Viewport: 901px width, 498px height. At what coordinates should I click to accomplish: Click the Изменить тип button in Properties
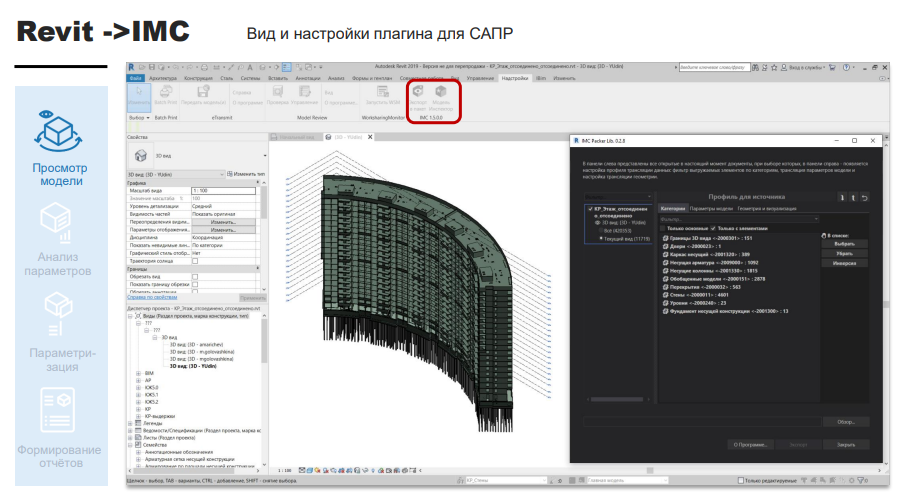coord(246,174)
